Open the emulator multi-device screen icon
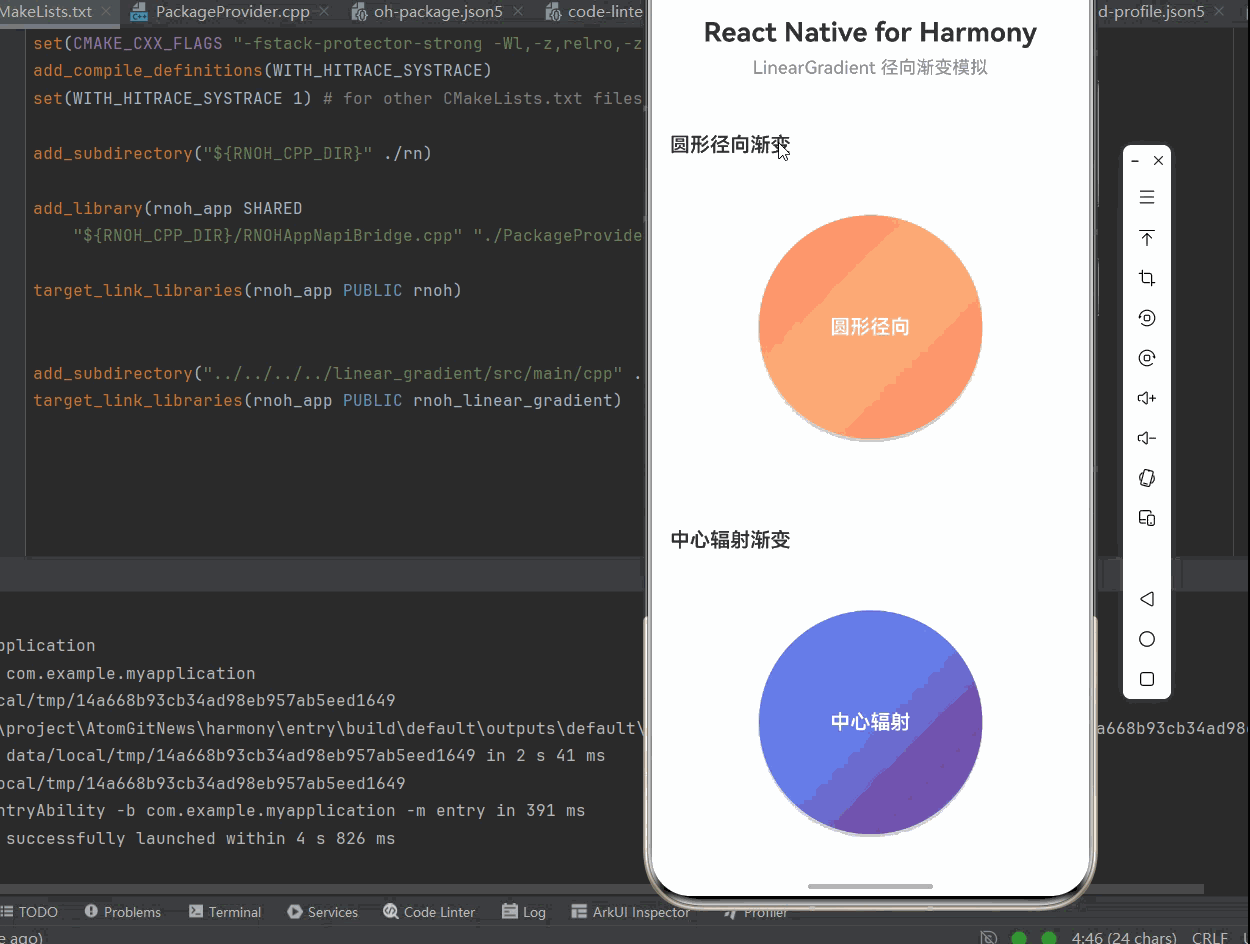The image size is (1250, 944). click(1147, 518)
